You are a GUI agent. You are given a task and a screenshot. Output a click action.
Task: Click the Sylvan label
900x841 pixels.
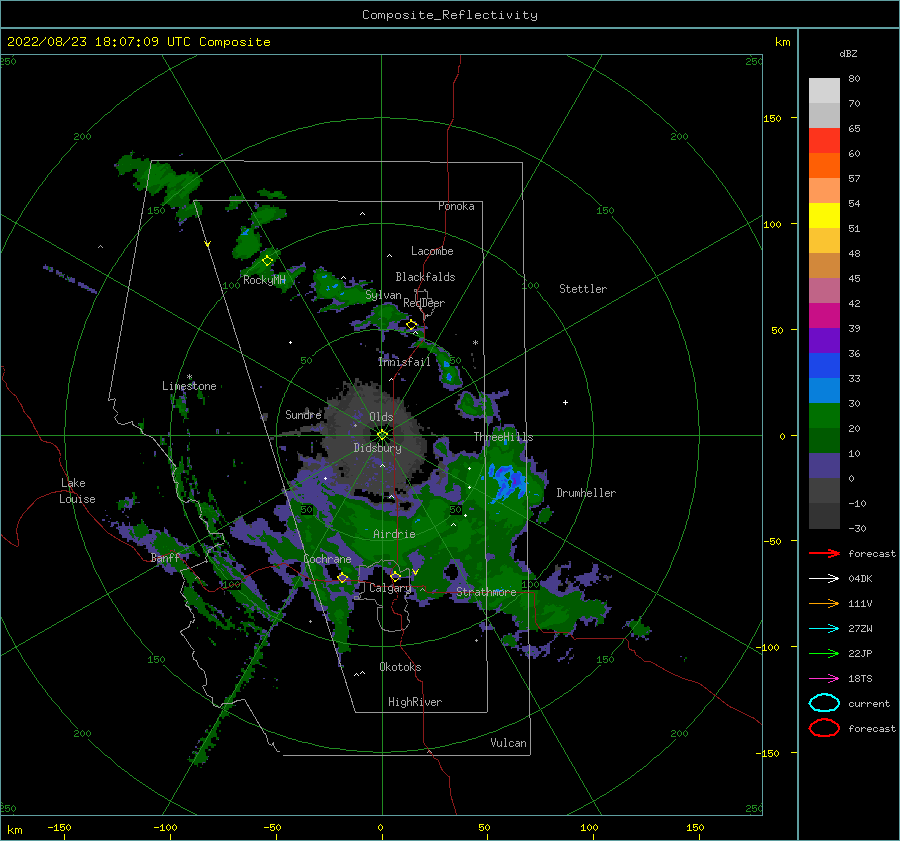point(383,296)
